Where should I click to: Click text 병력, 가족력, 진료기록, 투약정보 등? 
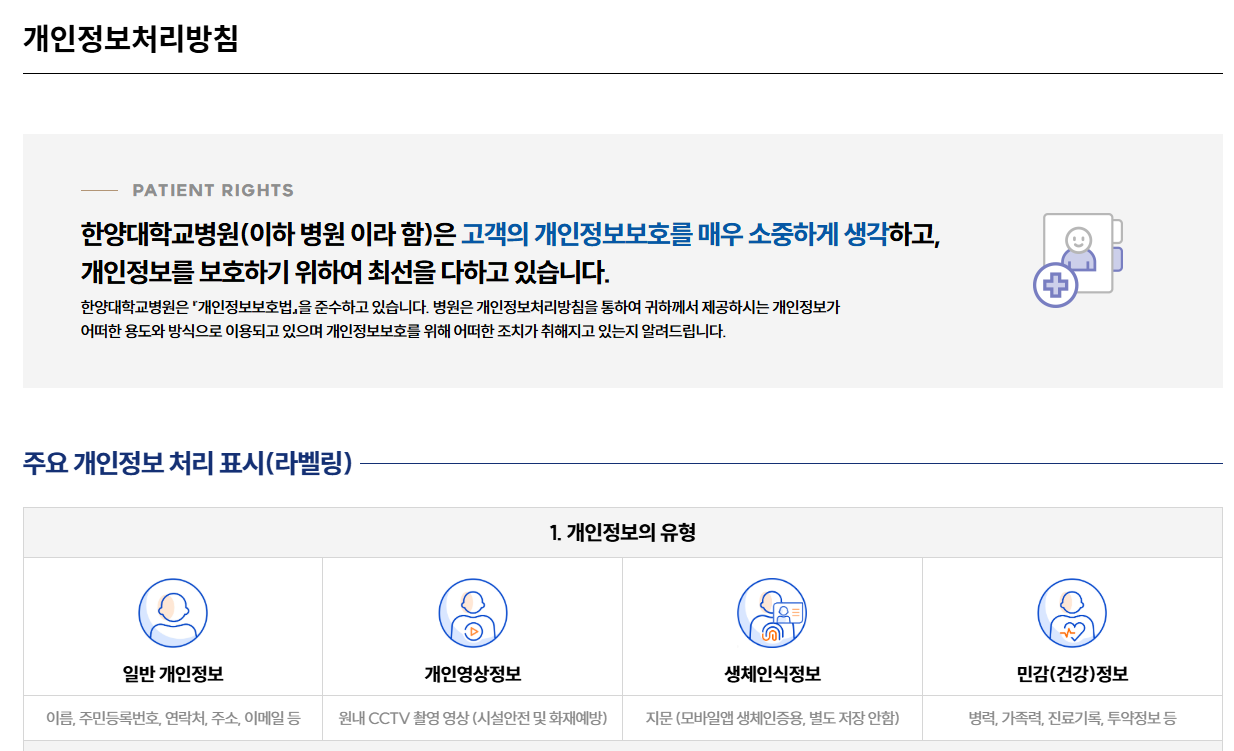(1072, 718)
